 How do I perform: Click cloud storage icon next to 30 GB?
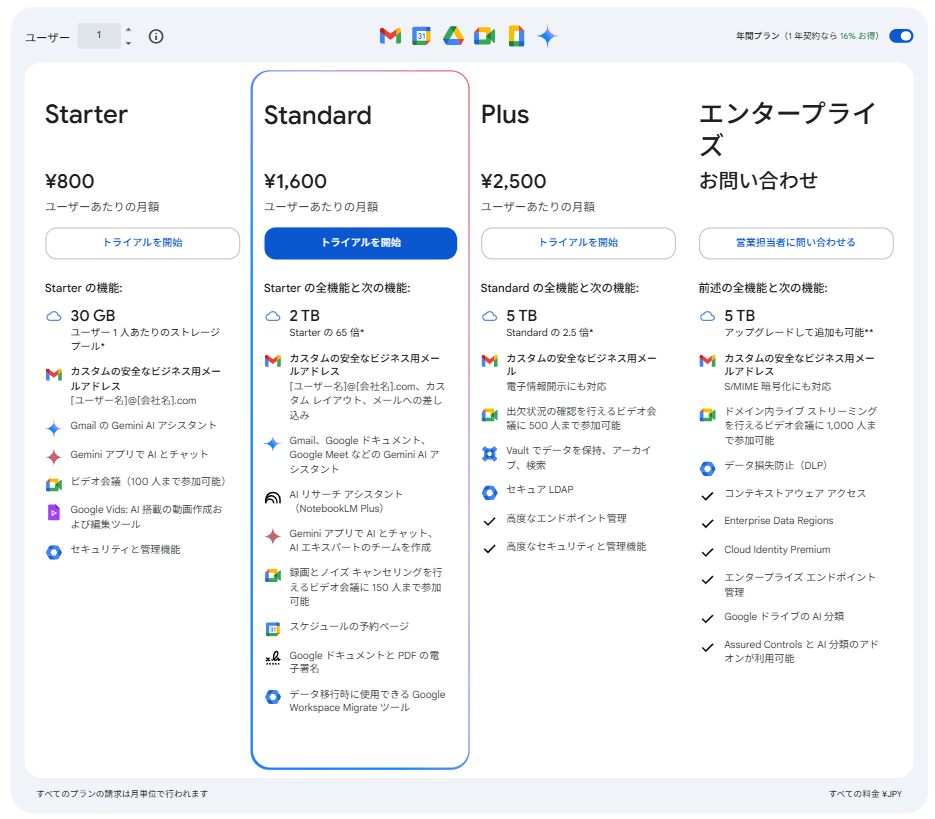(54, 316)
